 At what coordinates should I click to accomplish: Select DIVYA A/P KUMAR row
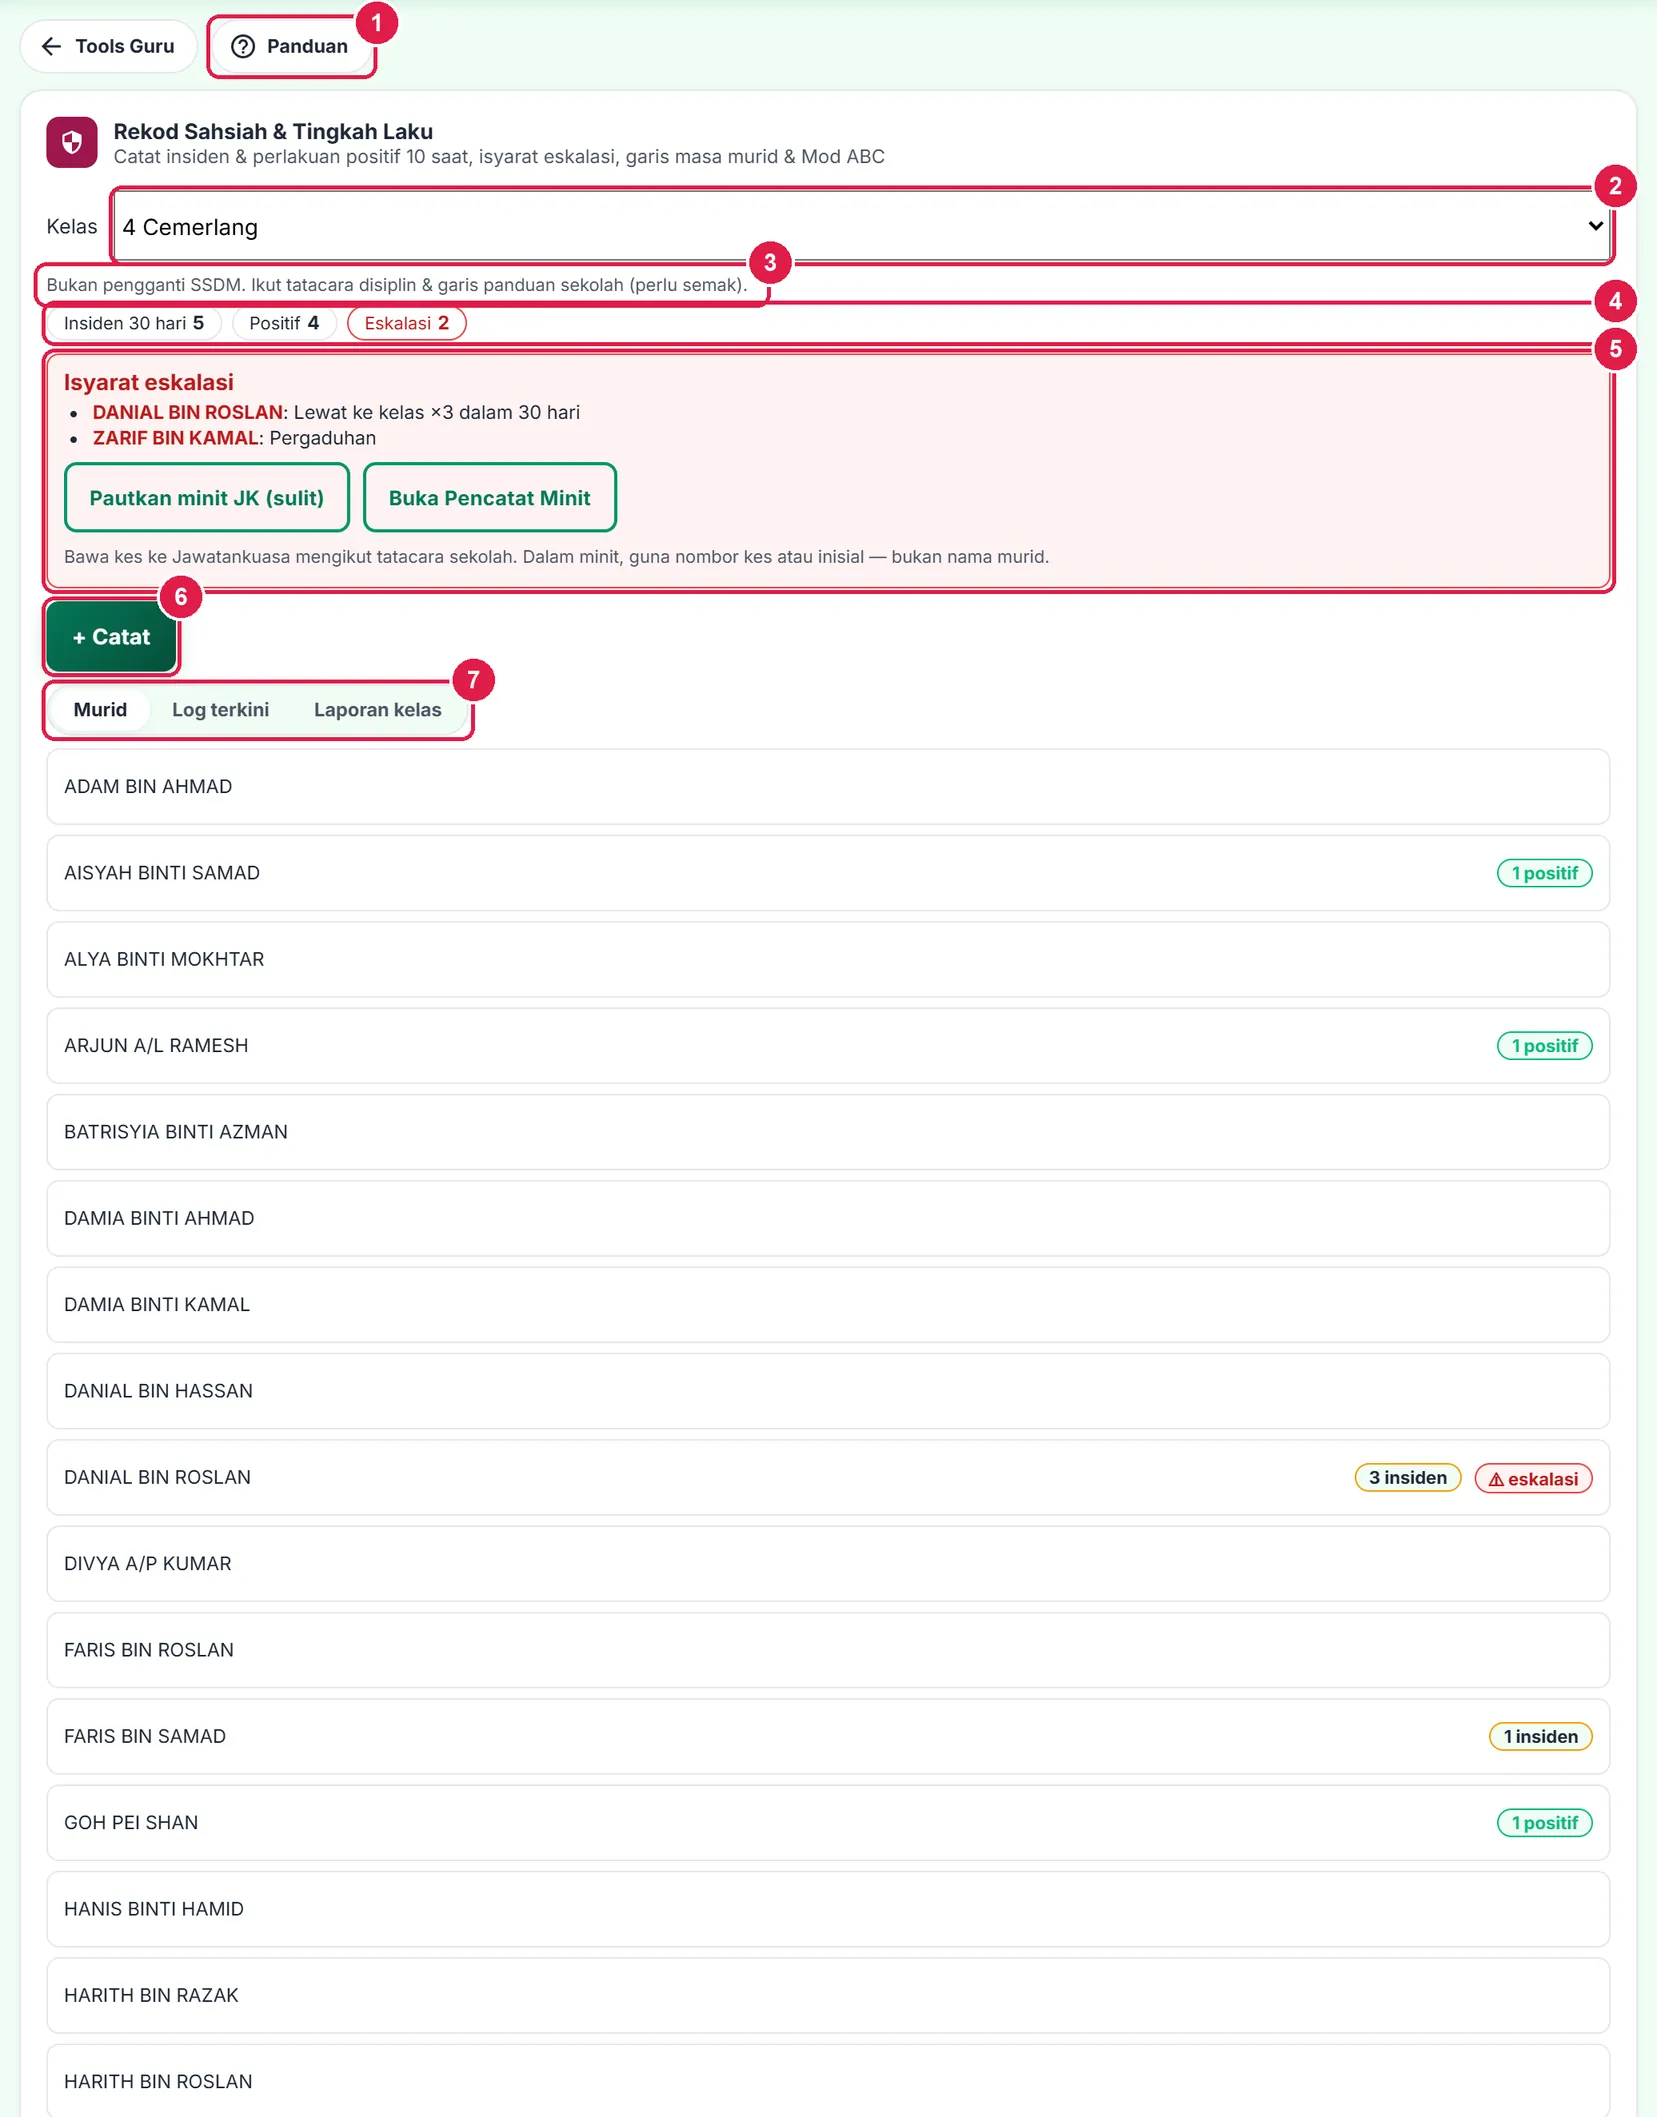coord(828,1564)
